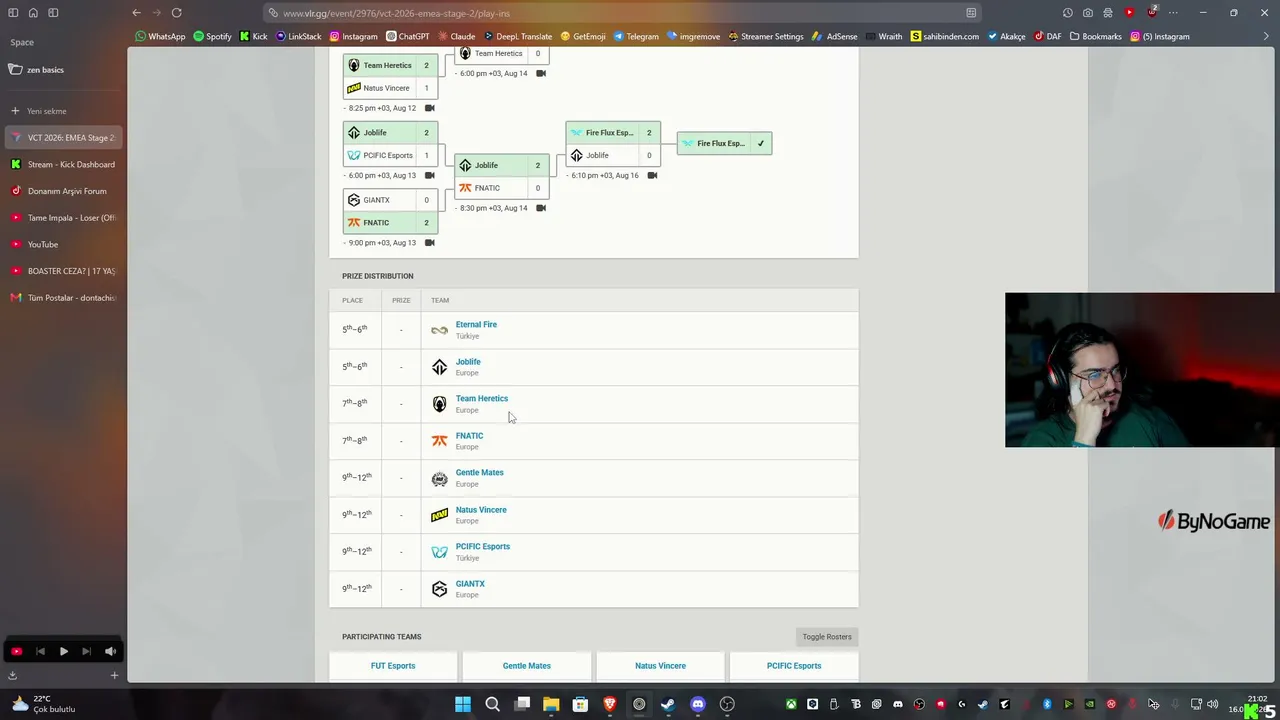Viewport: 1280px width, 720px height.
Task: Open Joblife team link in prize distribution
Action: pyautogui.click(x=468, y=361)
